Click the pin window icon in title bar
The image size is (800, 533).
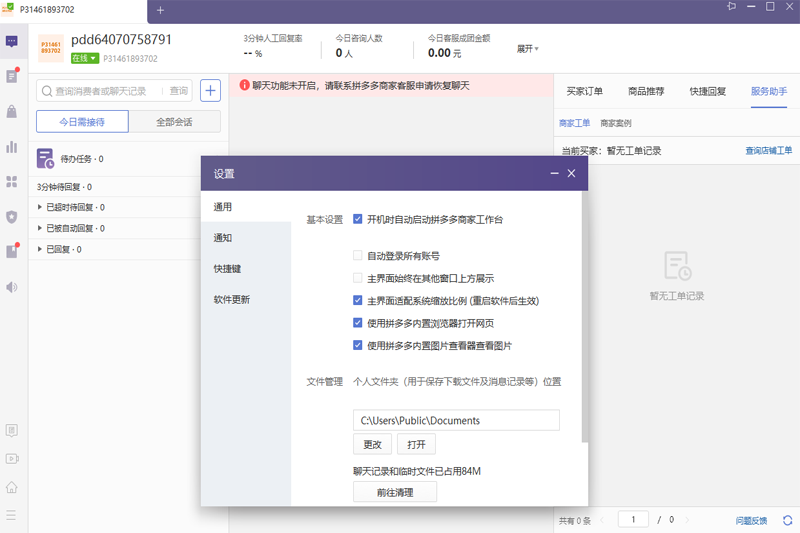tap(732, 7)
